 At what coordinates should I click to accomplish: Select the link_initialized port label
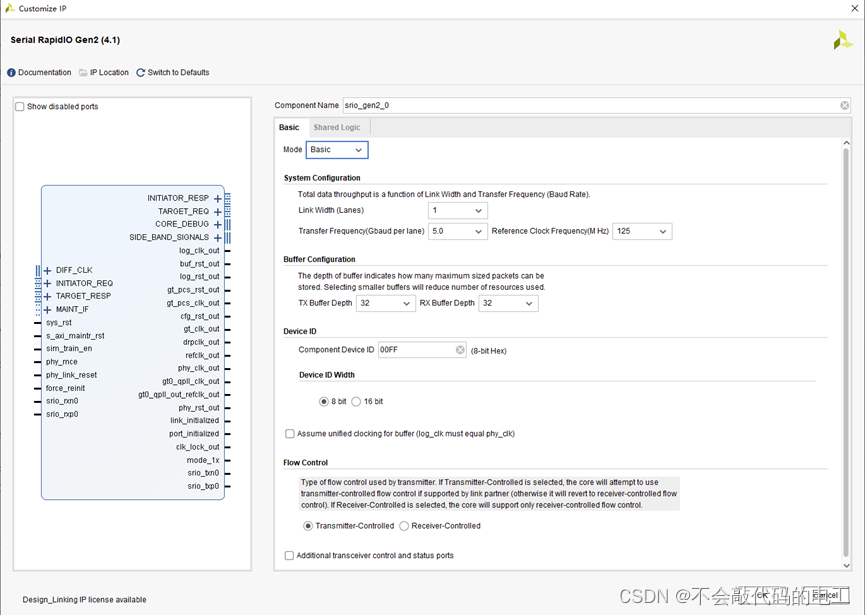[195, 421]
